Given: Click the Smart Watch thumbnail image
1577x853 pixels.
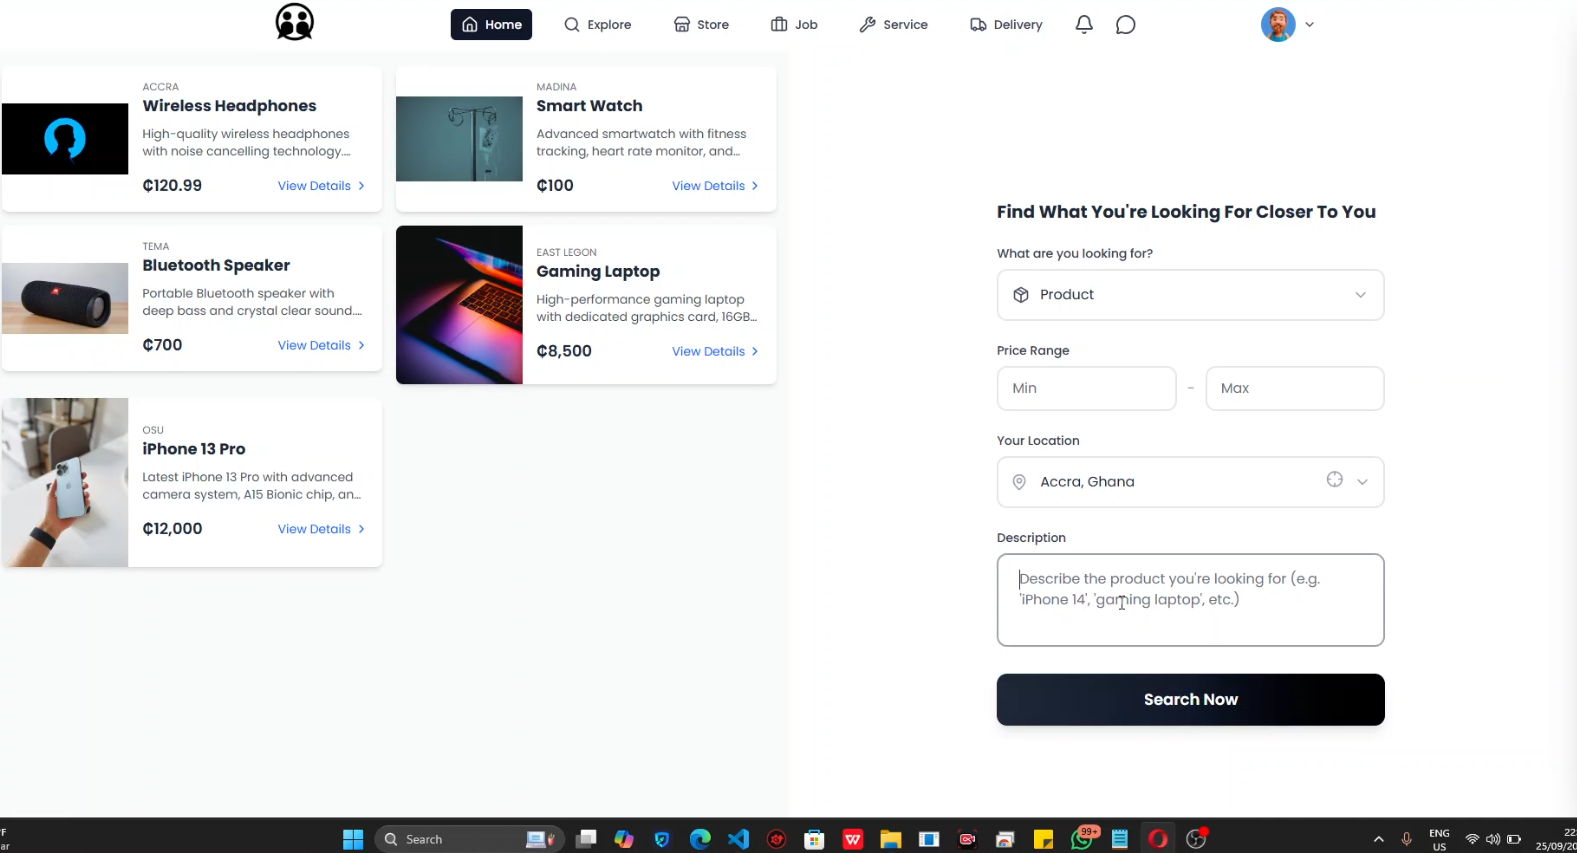Looking at the screenshot, I should [459, 139].
